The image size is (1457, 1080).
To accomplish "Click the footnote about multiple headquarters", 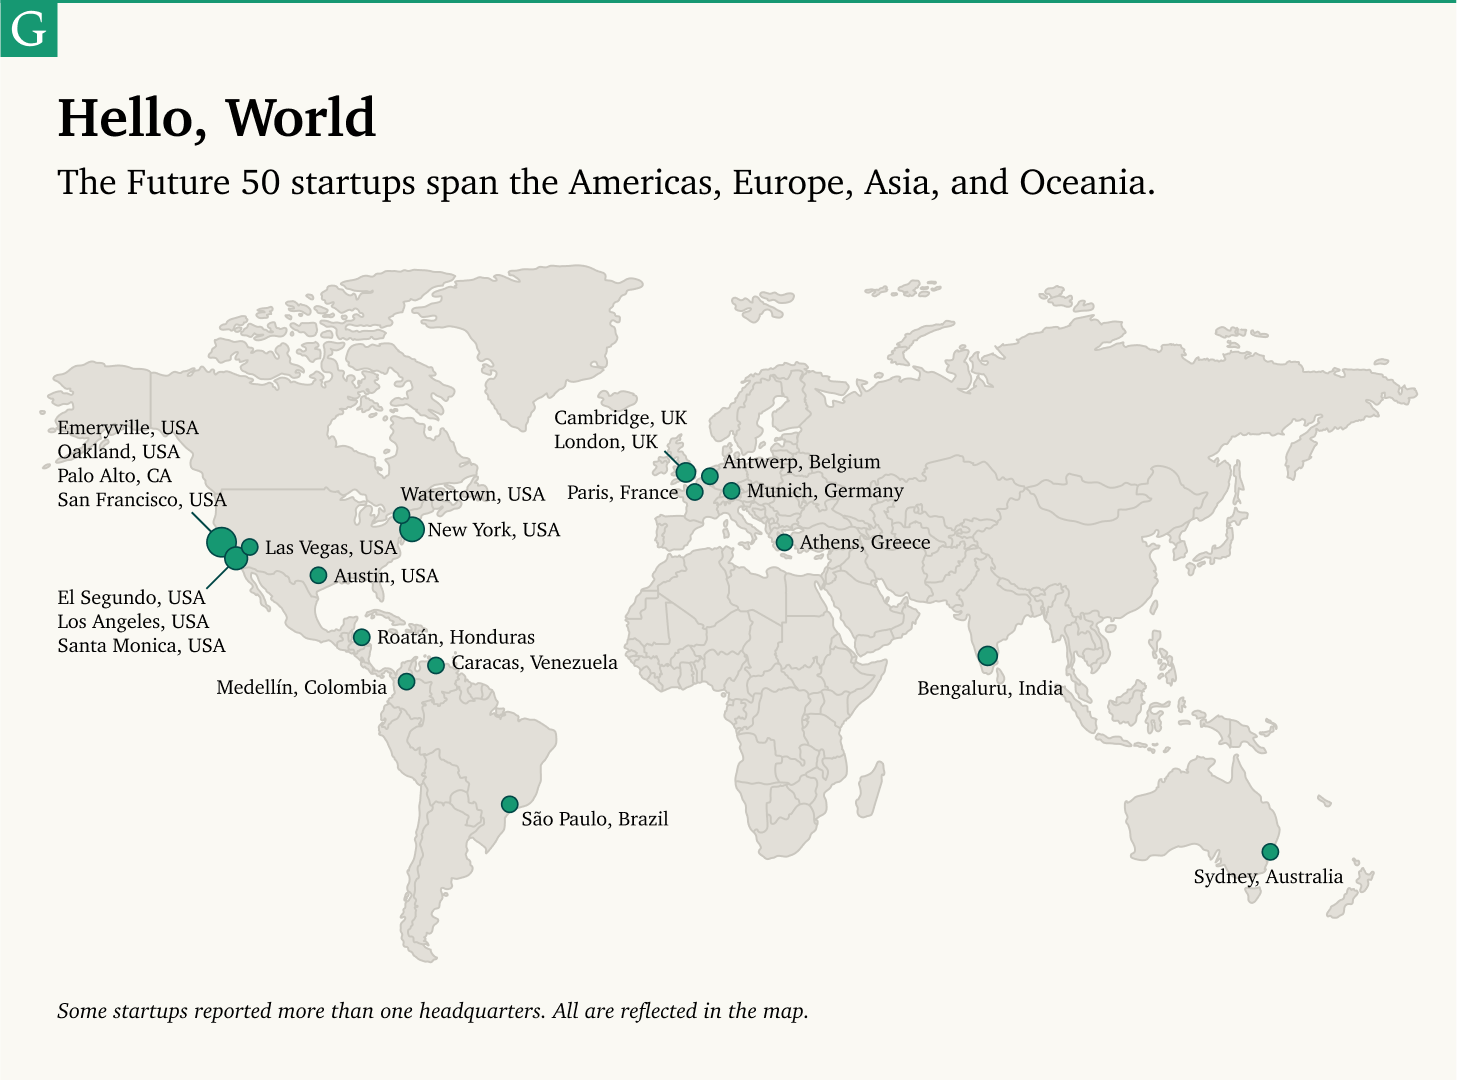I will (432, 1011).
